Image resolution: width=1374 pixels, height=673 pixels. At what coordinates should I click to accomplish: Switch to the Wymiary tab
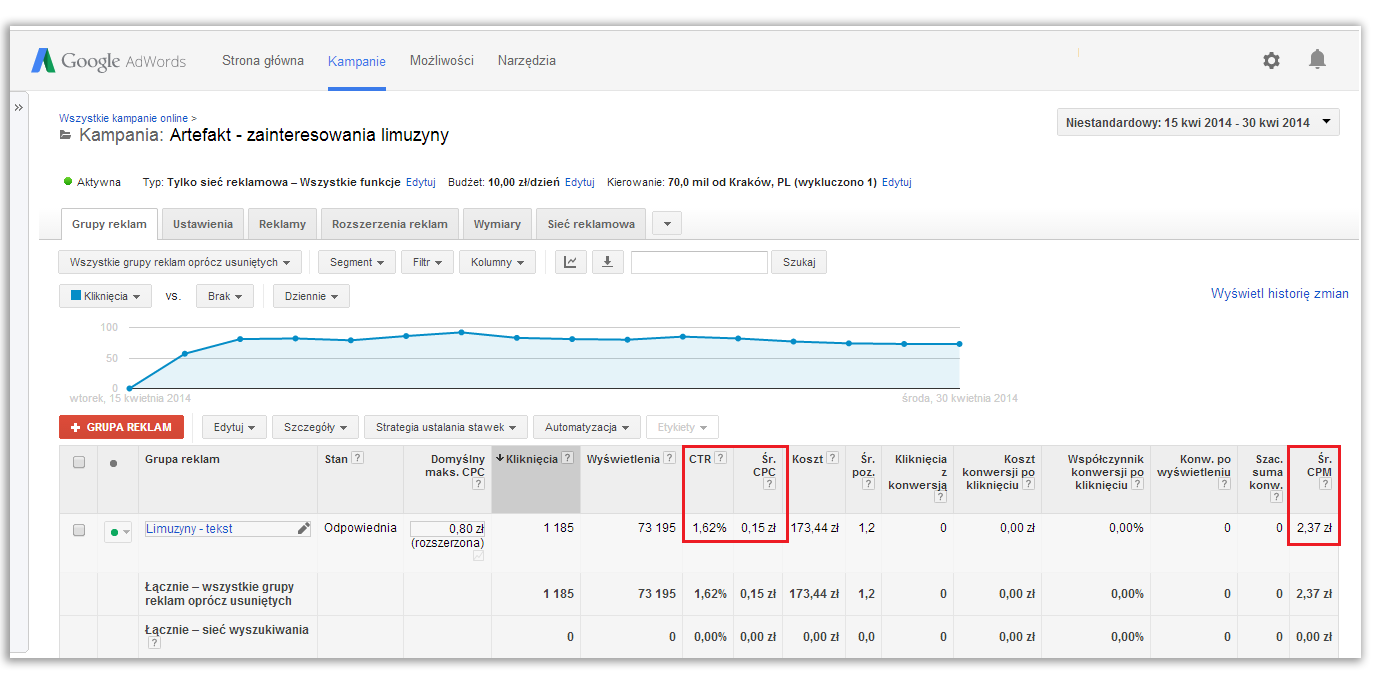click(x=497, y=224)
